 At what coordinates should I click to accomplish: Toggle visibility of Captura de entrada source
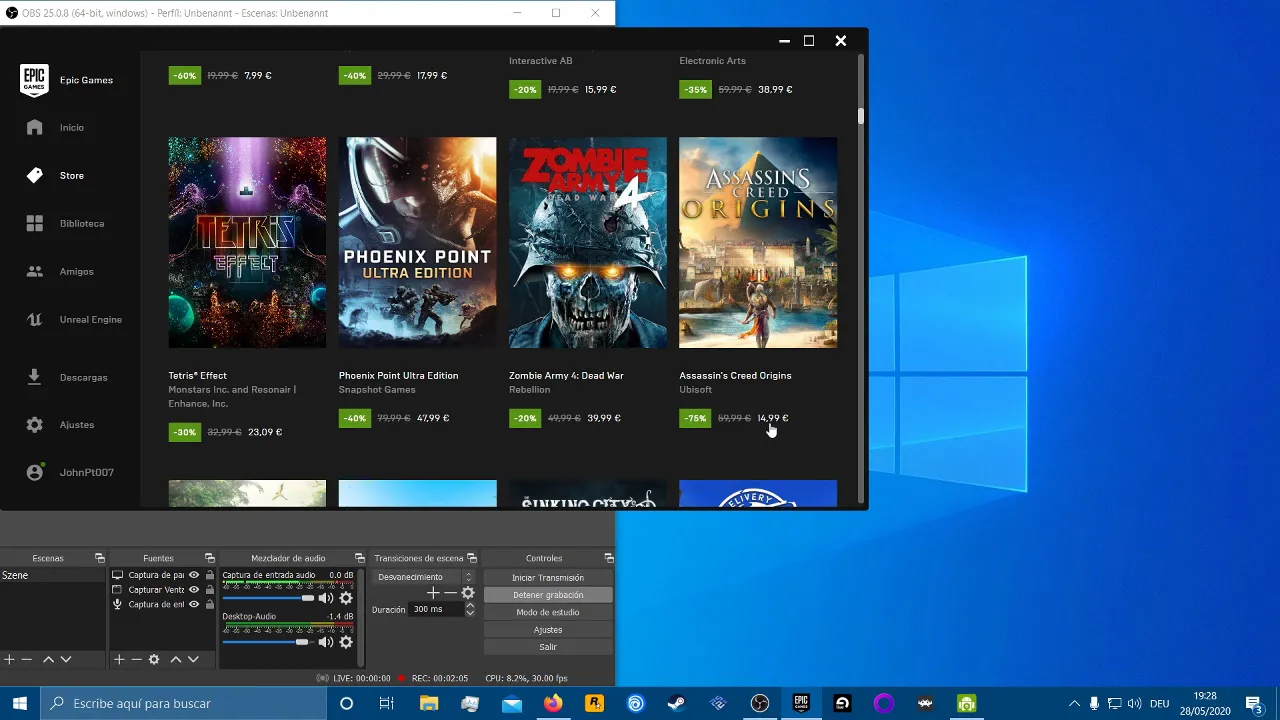pyautogui.click(x=194, y=604)
